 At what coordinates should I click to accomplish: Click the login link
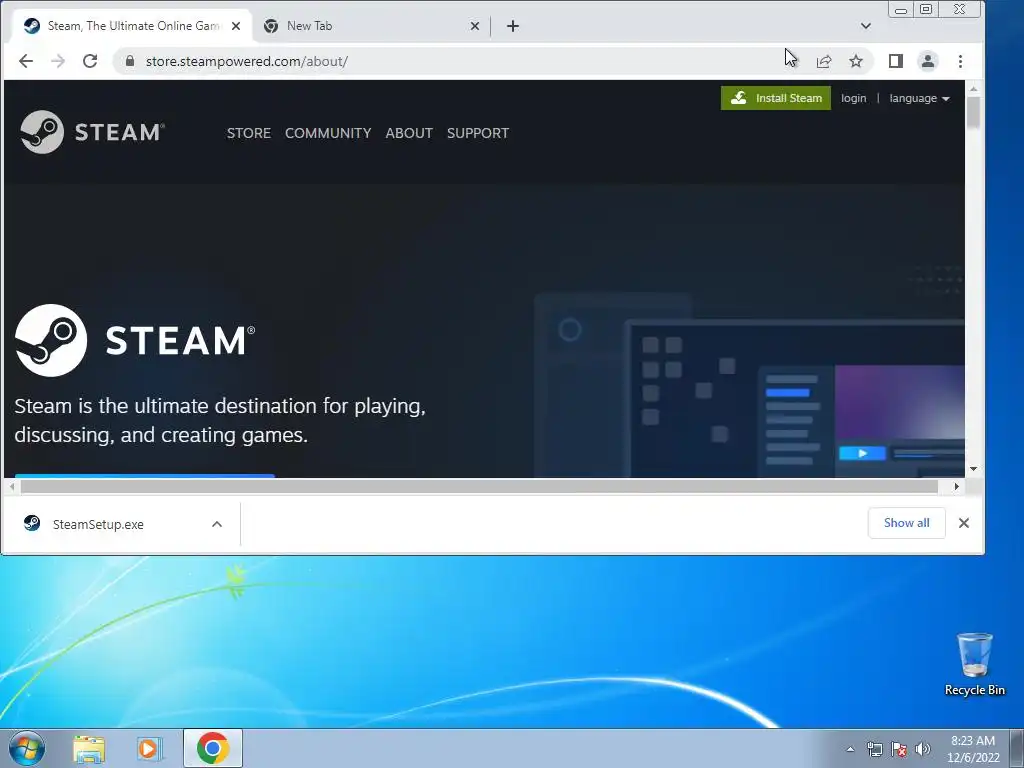[x=854, y=98]
